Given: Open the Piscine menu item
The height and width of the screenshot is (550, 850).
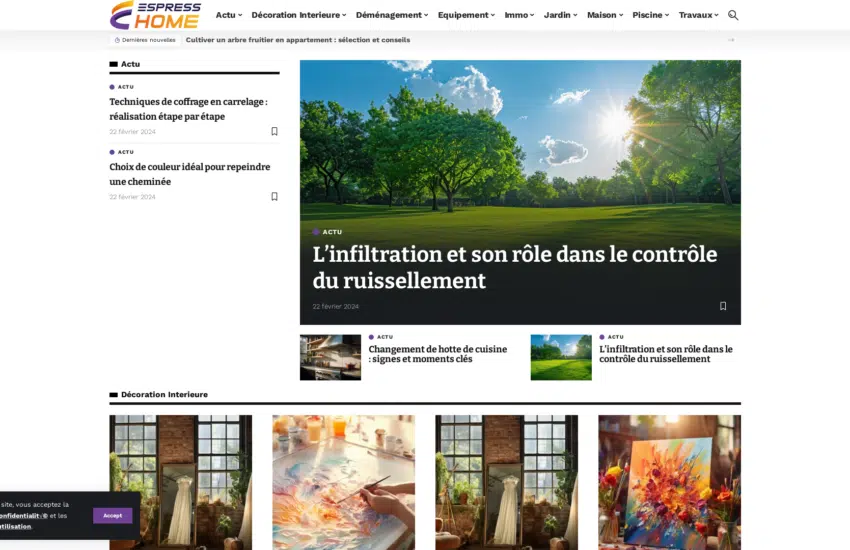Looking at the screenshot, I should tap(651, 15).
